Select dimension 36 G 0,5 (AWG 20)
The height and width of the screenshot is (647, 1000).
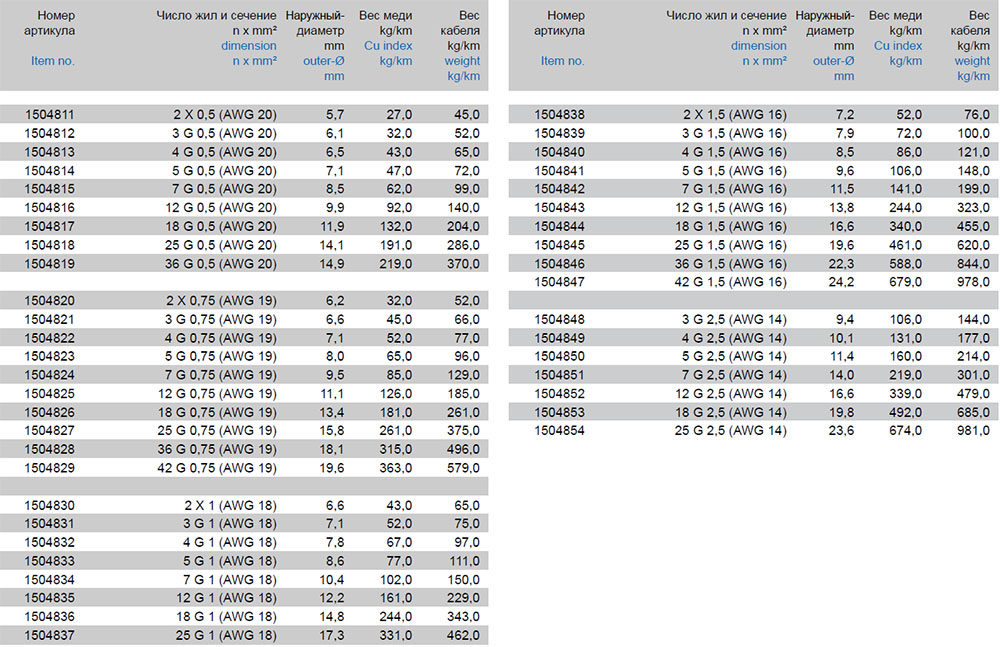point(221,264)
